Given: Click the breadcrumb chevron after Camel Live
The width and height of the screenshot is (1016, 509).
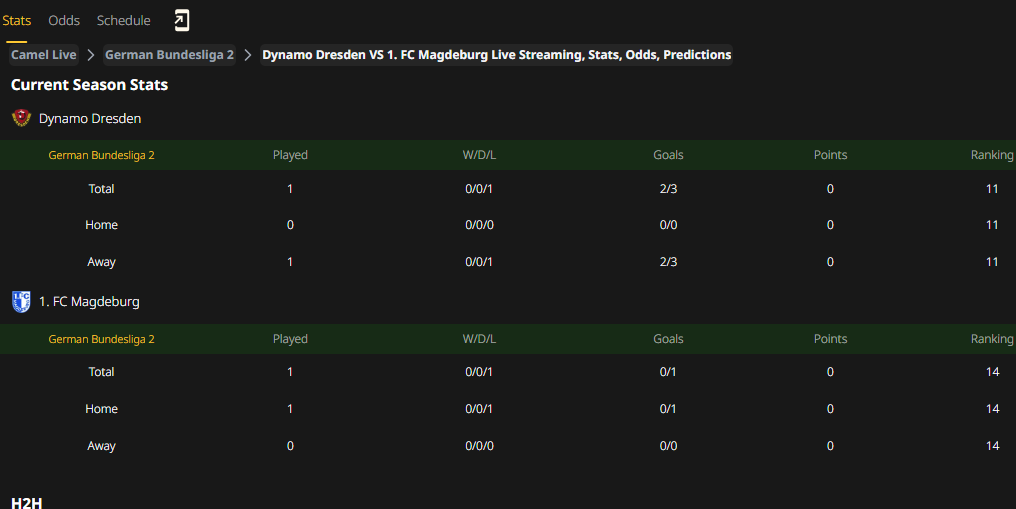Looking at the screenshot, I should click(x=91, y=55).
